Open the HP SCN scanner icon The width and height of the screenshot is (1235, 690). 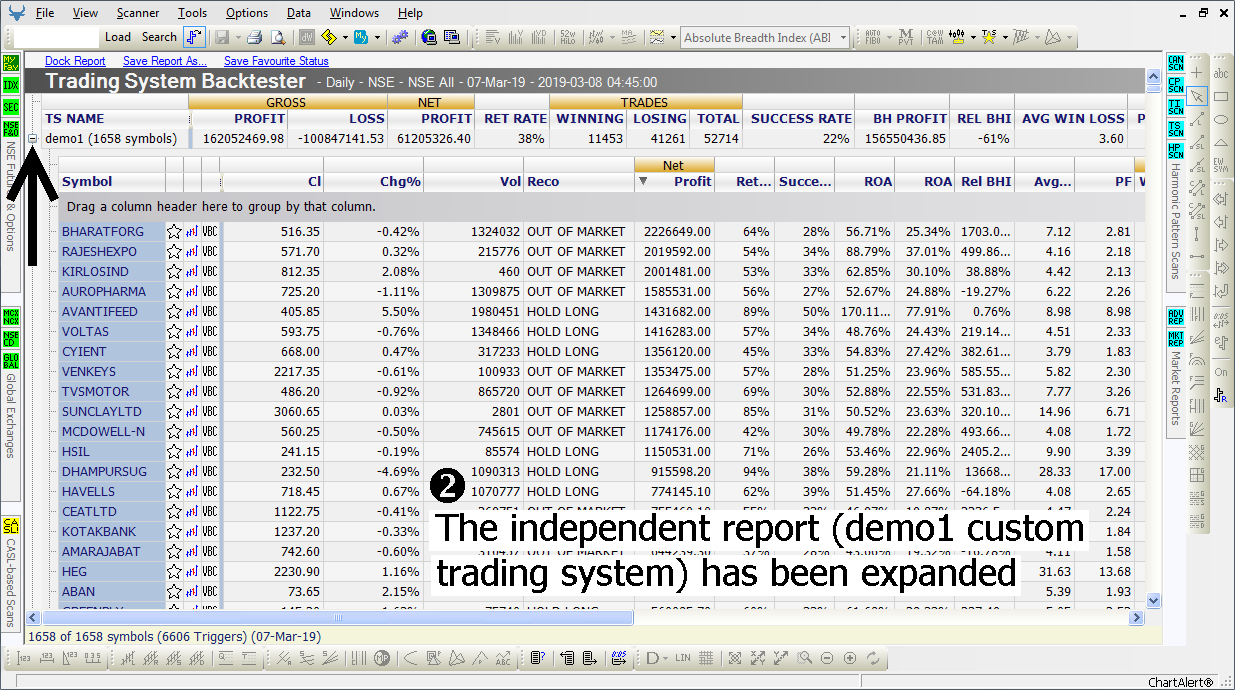(1176, 151)
